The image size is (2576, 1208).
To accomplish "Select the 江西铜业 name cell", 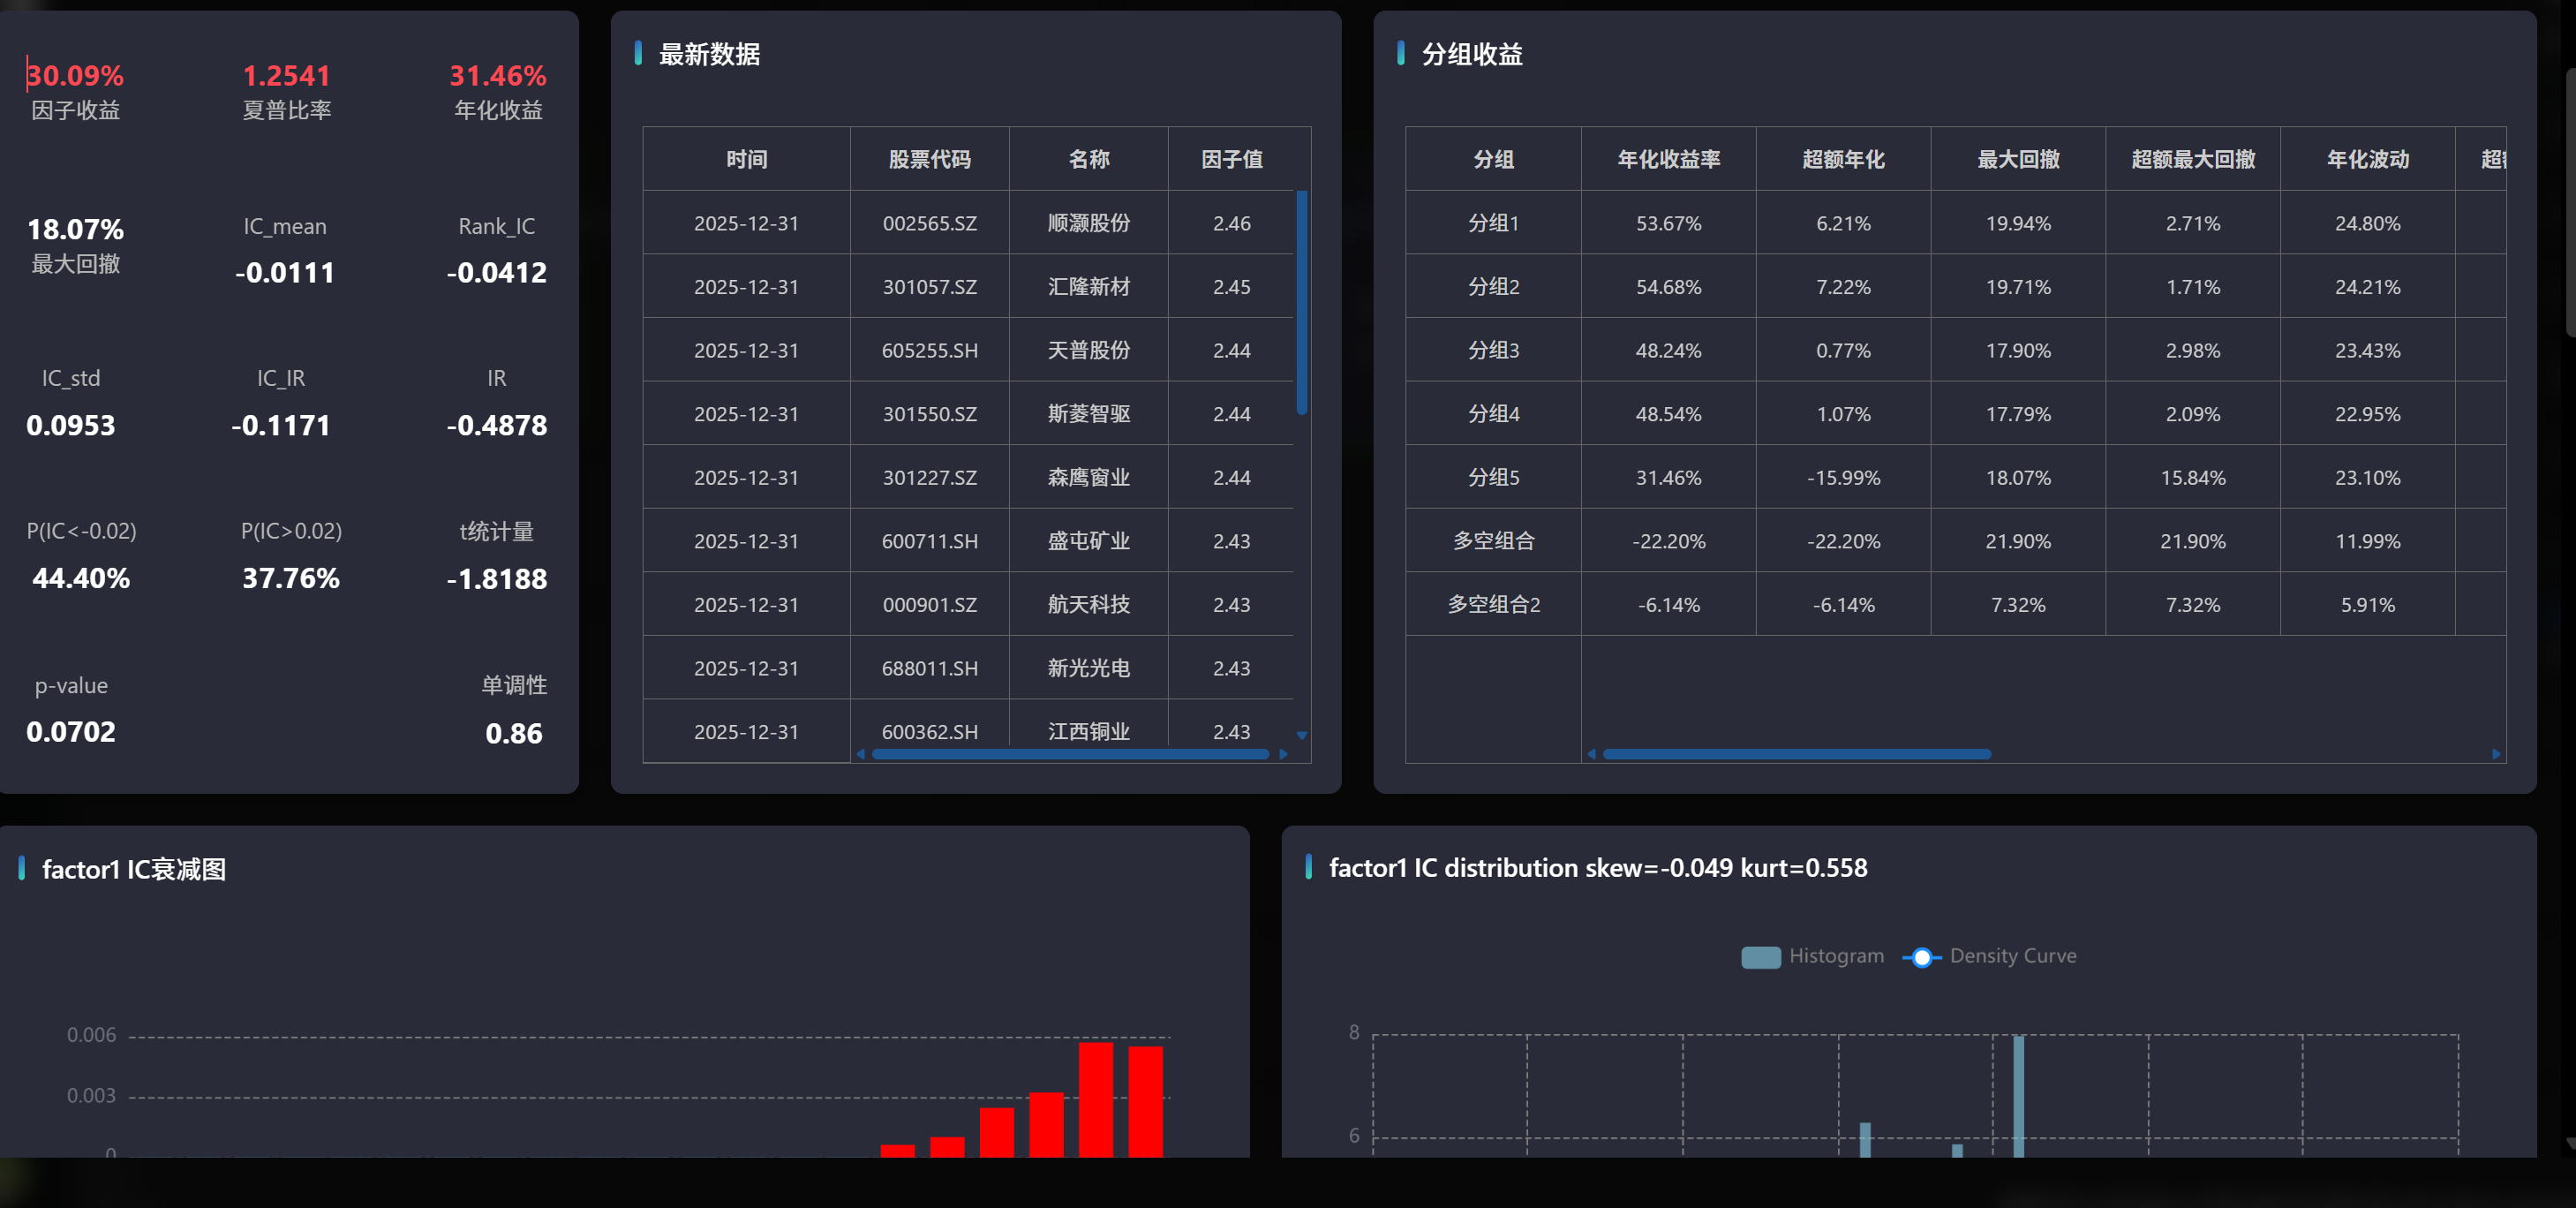I will 1088,731.
